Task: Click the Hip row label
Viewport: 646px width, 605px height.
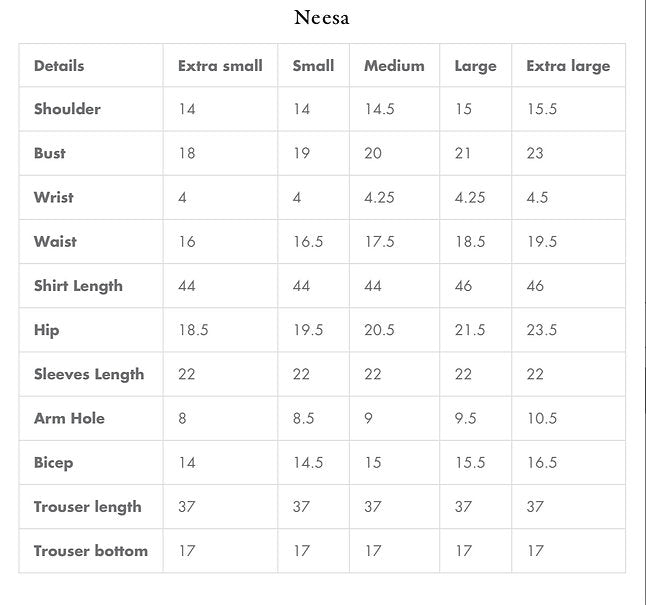Action: 46,330
